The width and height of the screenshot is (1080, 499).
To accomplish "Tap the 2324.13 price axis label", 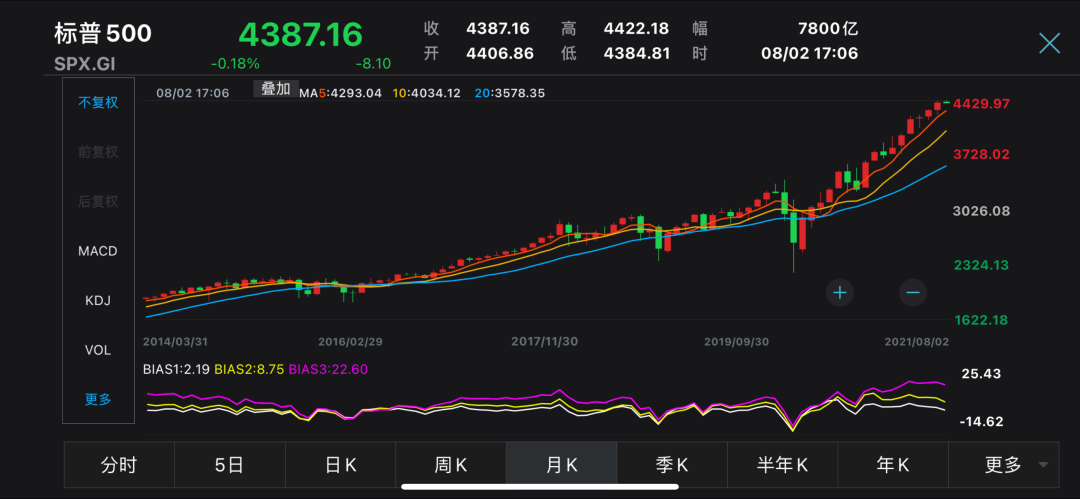I will (x=982, y=265).
